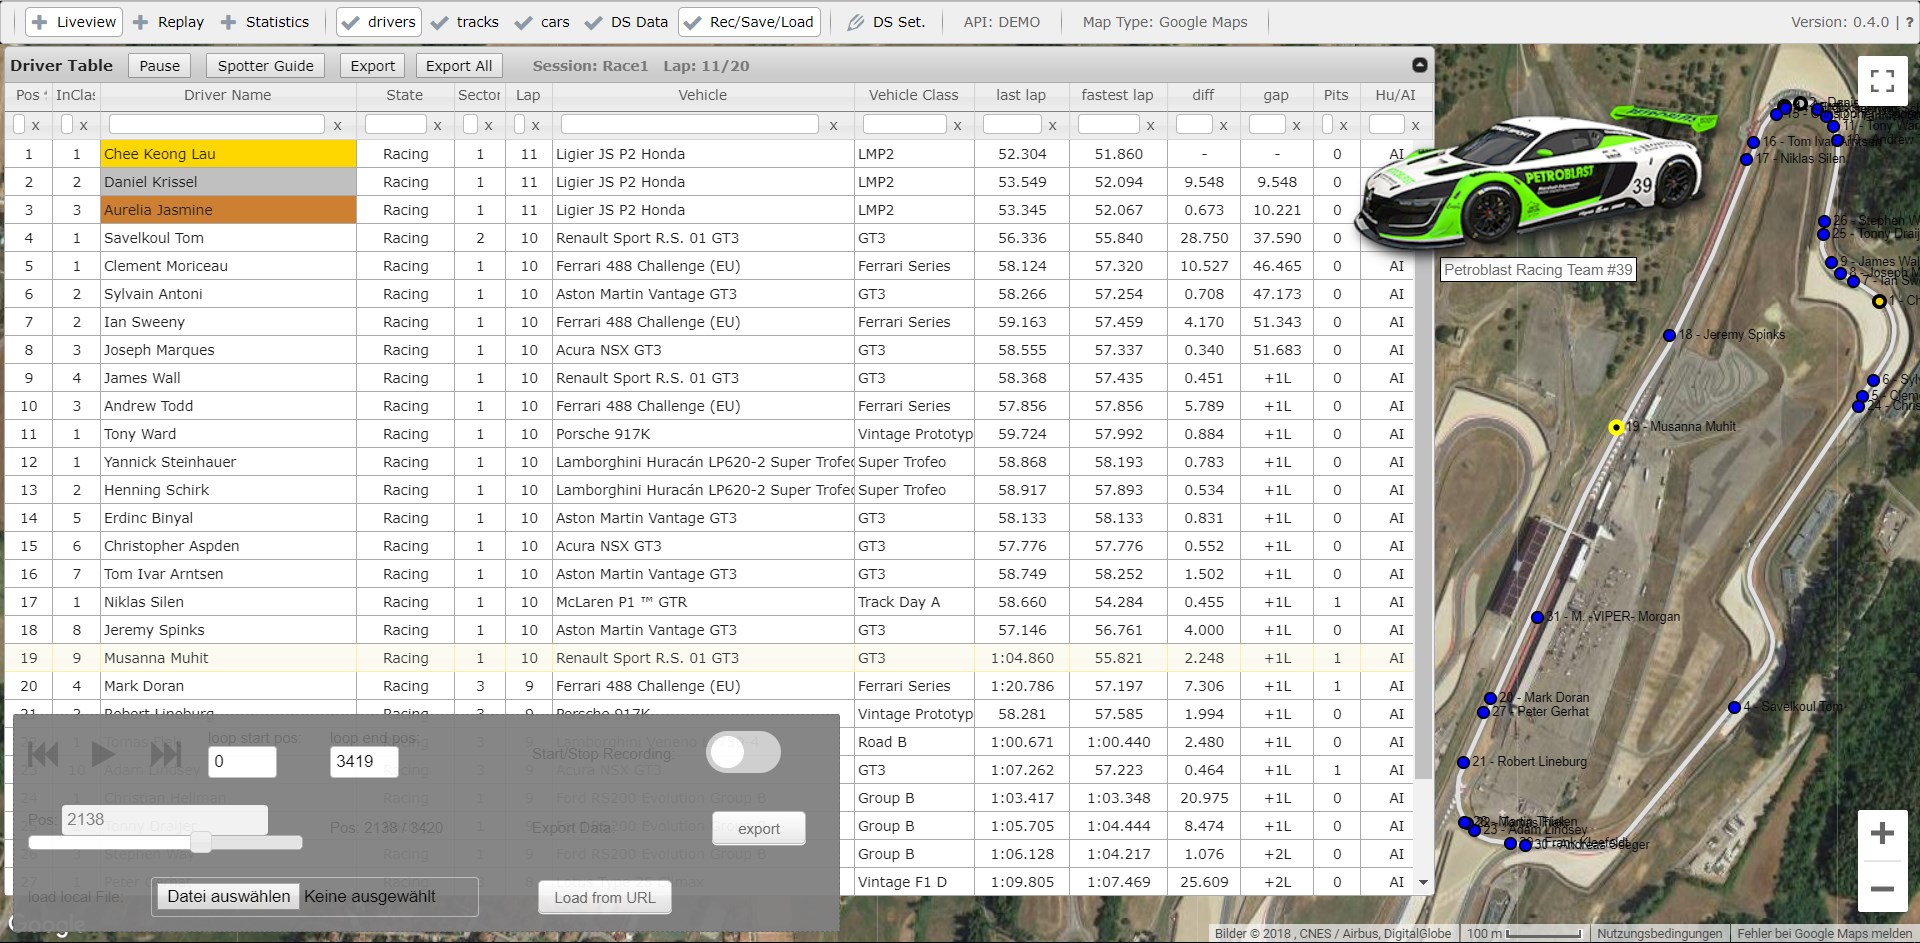The height and width of the screenshot is (943, 1920).
Task: Open the Replay panel
Action: coord(168,22)
